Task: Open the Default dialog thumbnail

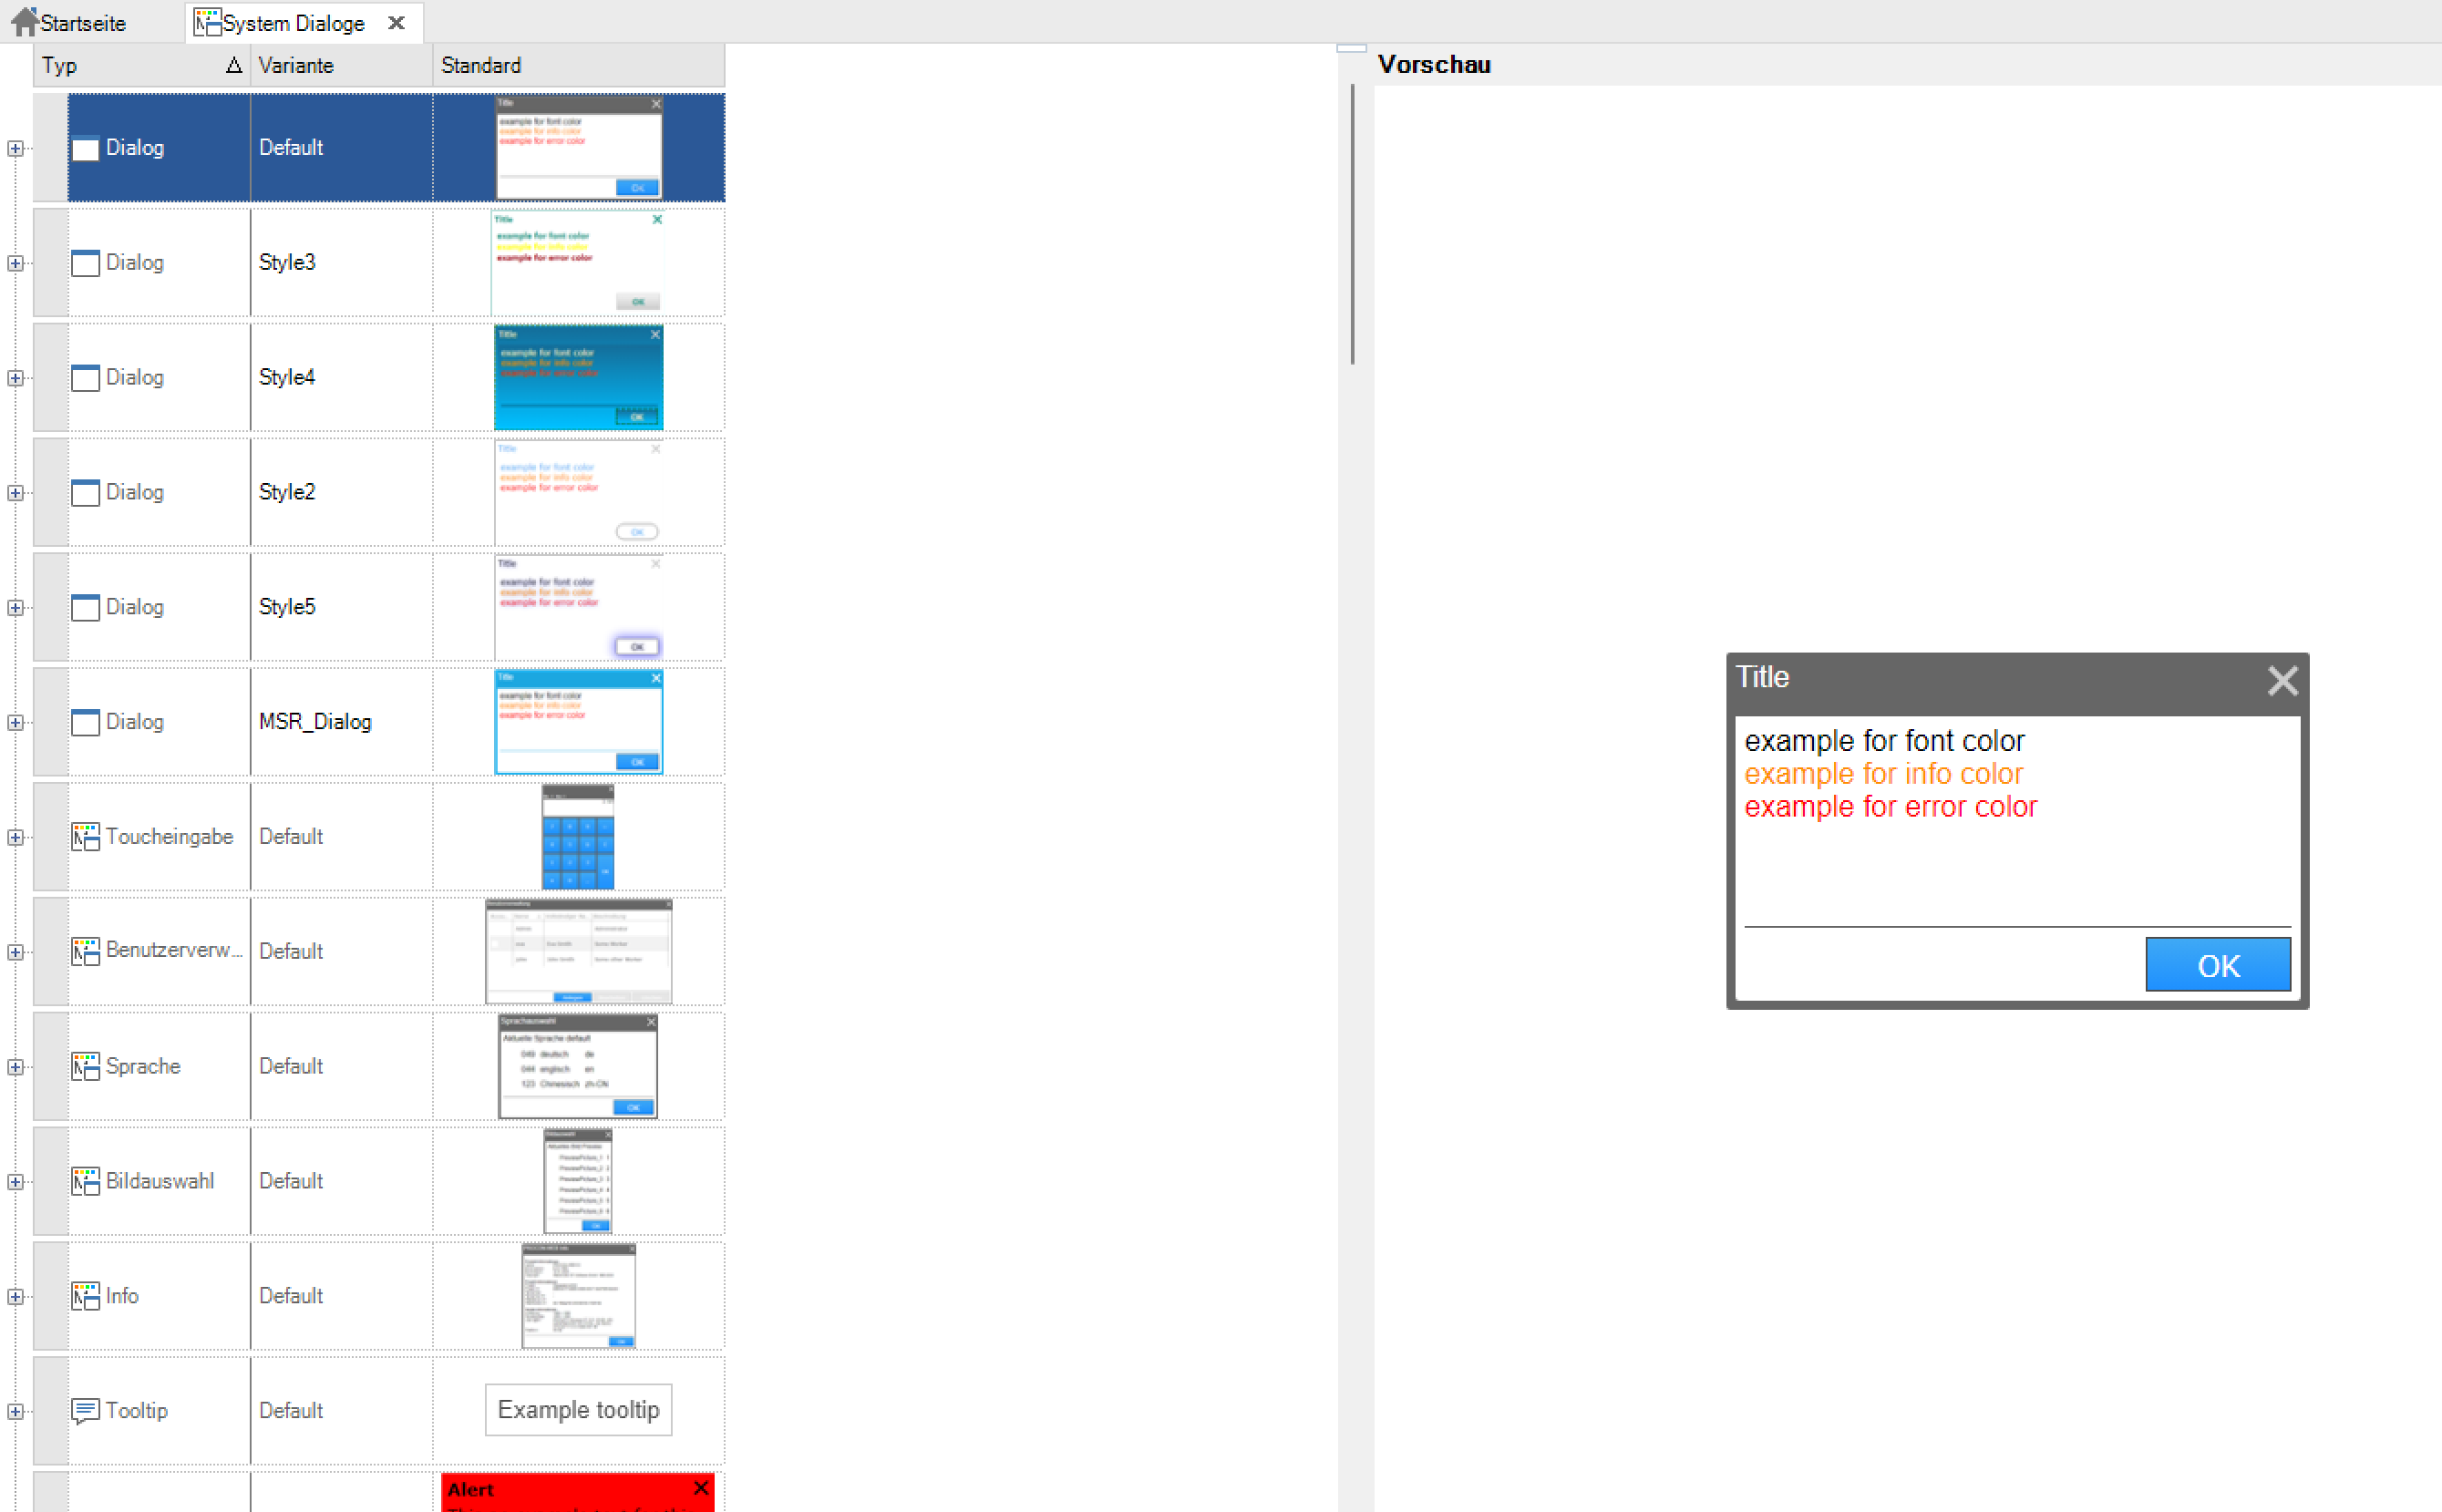Action: coord(579,148)
